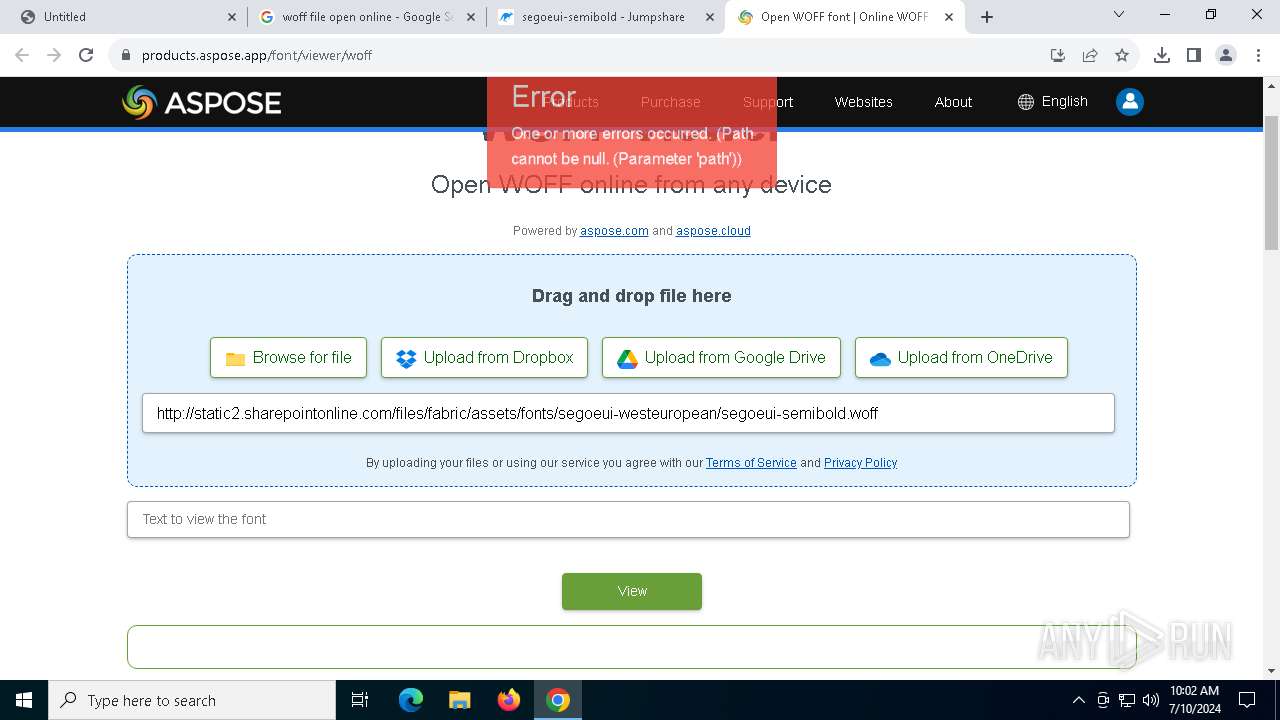Image resolution: width=1280 pixels, height=720 pixels.
Task: Go back with browser back arrow
Action: coord(22,55)
